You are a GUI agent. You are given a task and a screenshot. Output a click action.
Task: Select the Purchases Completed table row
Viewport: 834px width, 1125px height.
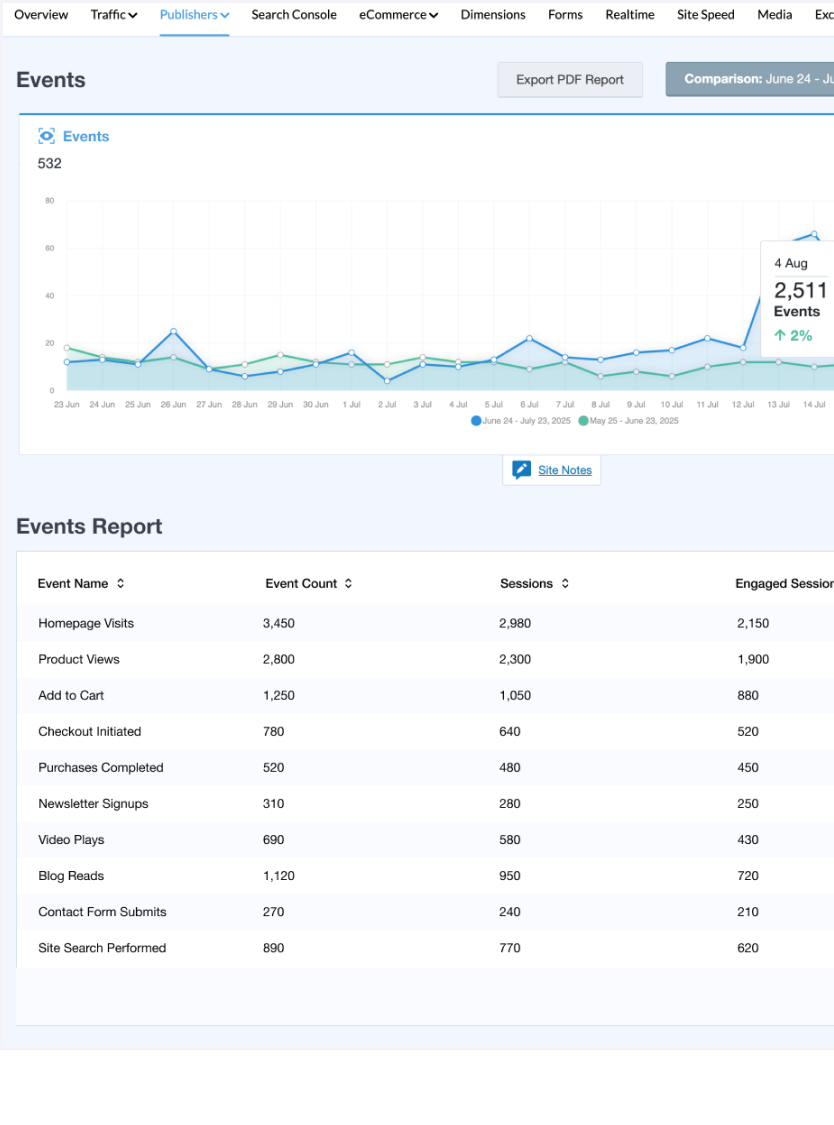(101, 768)
